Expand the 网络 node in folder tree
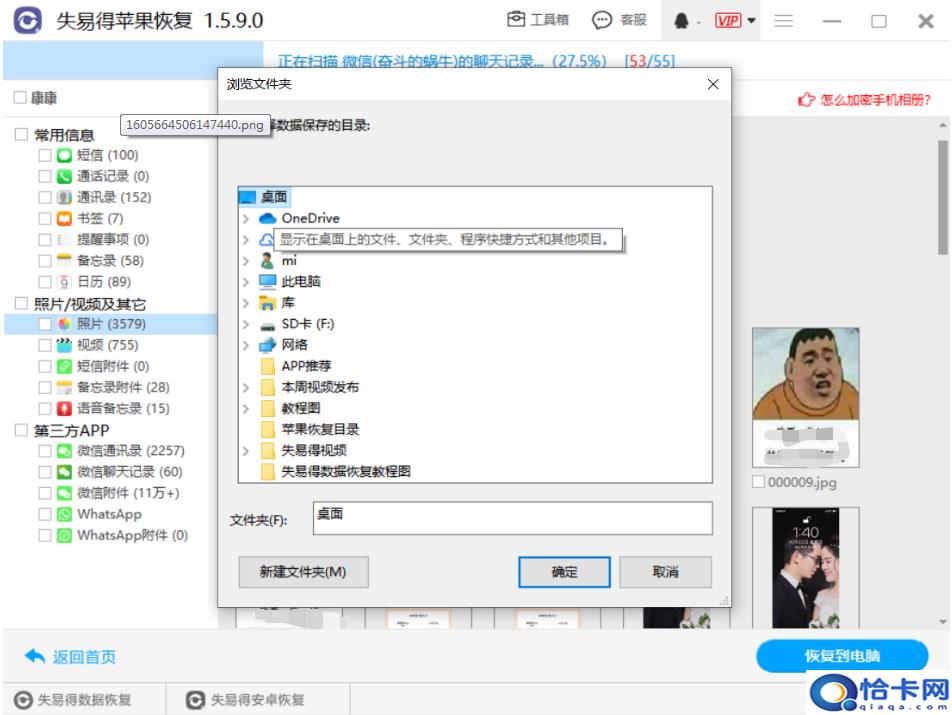 (x=246, y=345)
